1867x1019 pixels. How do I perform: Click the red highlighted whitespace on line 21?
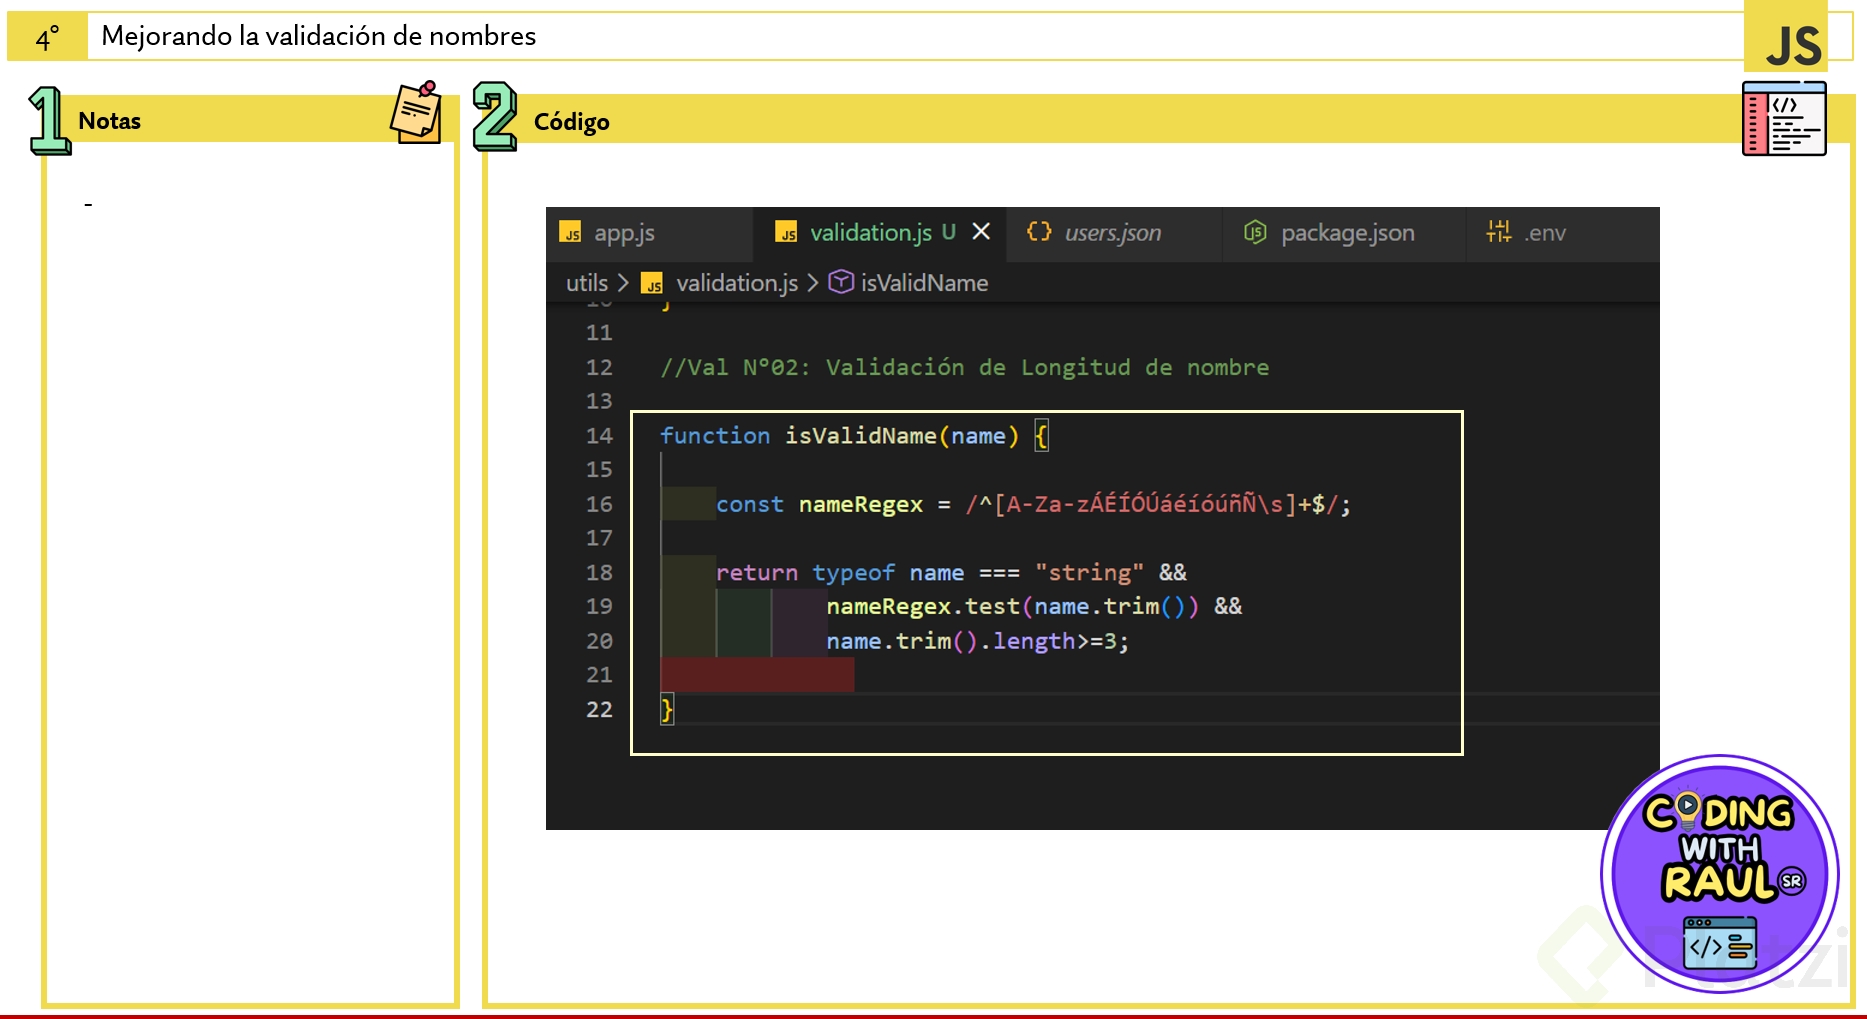pos(757,675)
